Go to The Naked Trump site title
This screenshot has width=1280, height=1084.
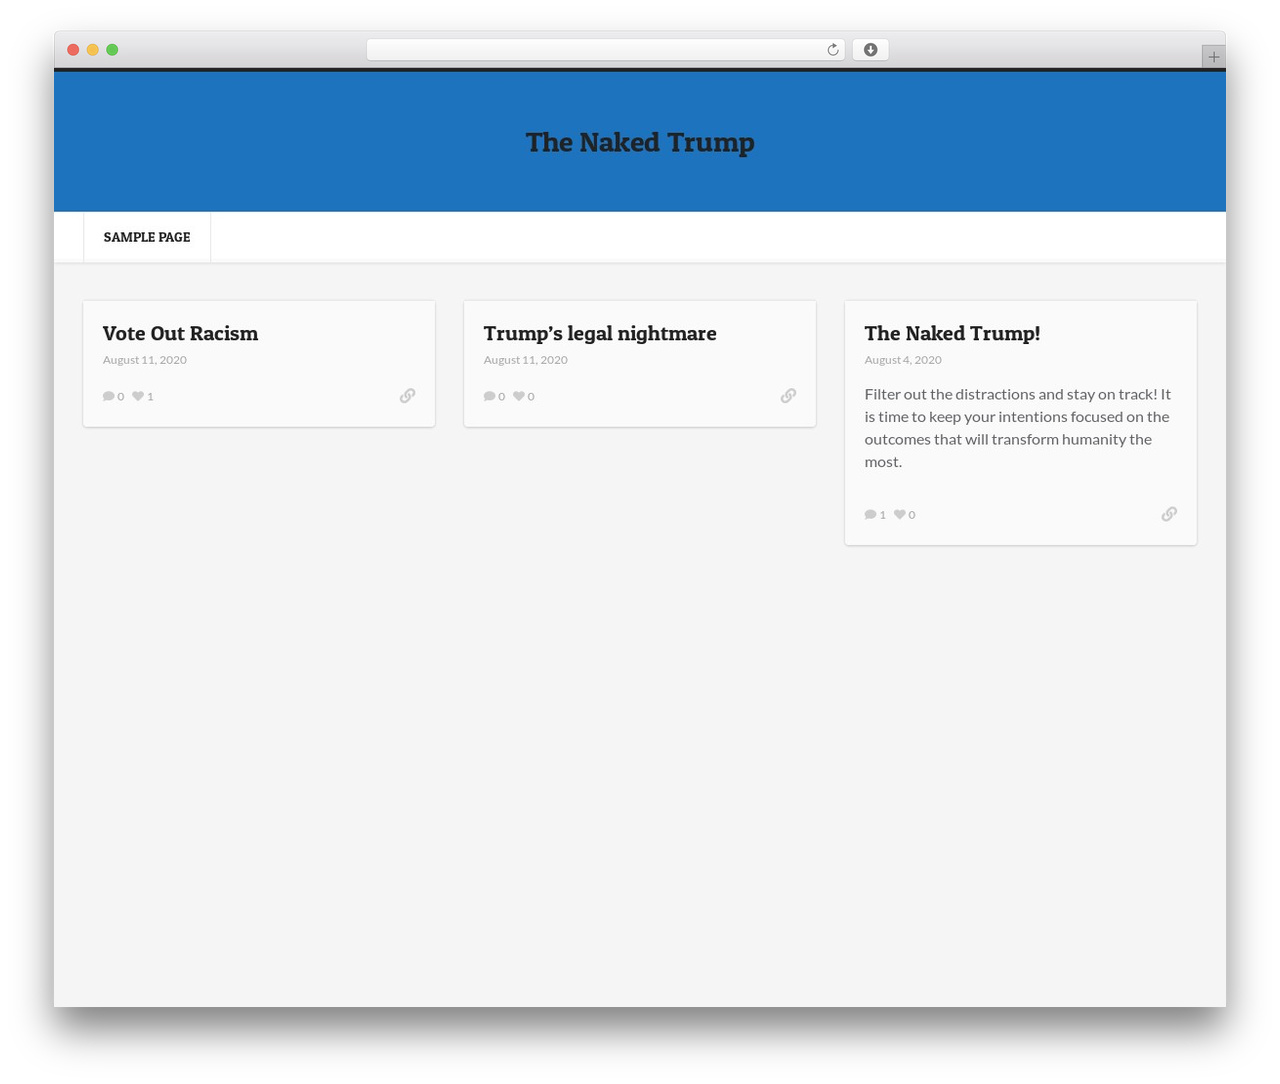(x=640, y=142)
